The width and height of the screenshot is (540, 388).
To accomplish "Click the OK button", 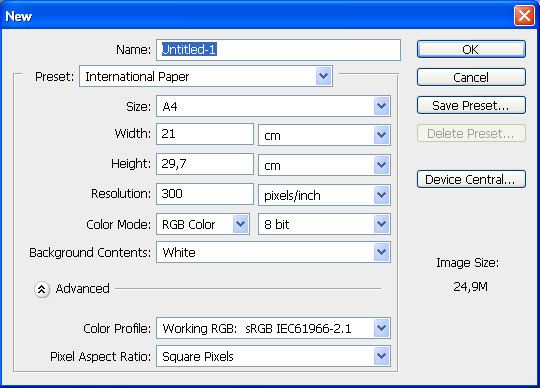I will click(x=471, y=49).
